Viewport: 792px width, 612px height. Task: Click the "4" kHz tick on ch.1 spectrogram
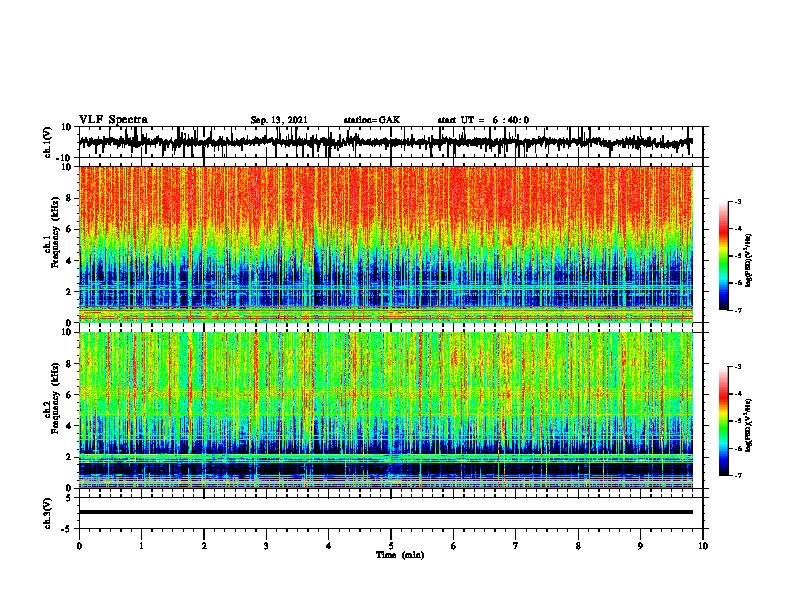69,261
